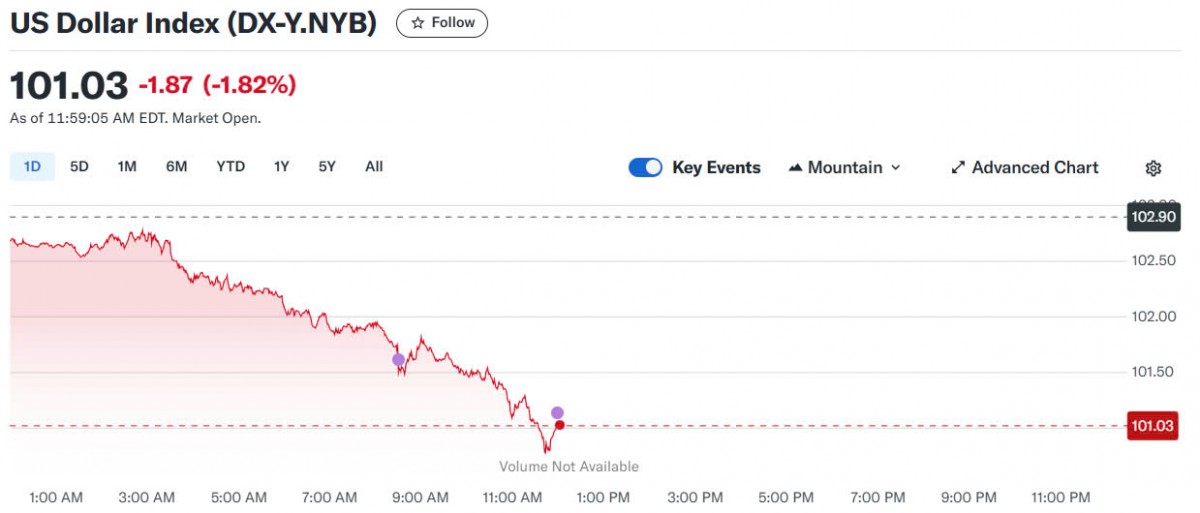Image resolution: width=1200 pixels, height=513 pixels.
Task: Open the Advanced Chart view
Action: point(1024,168)
